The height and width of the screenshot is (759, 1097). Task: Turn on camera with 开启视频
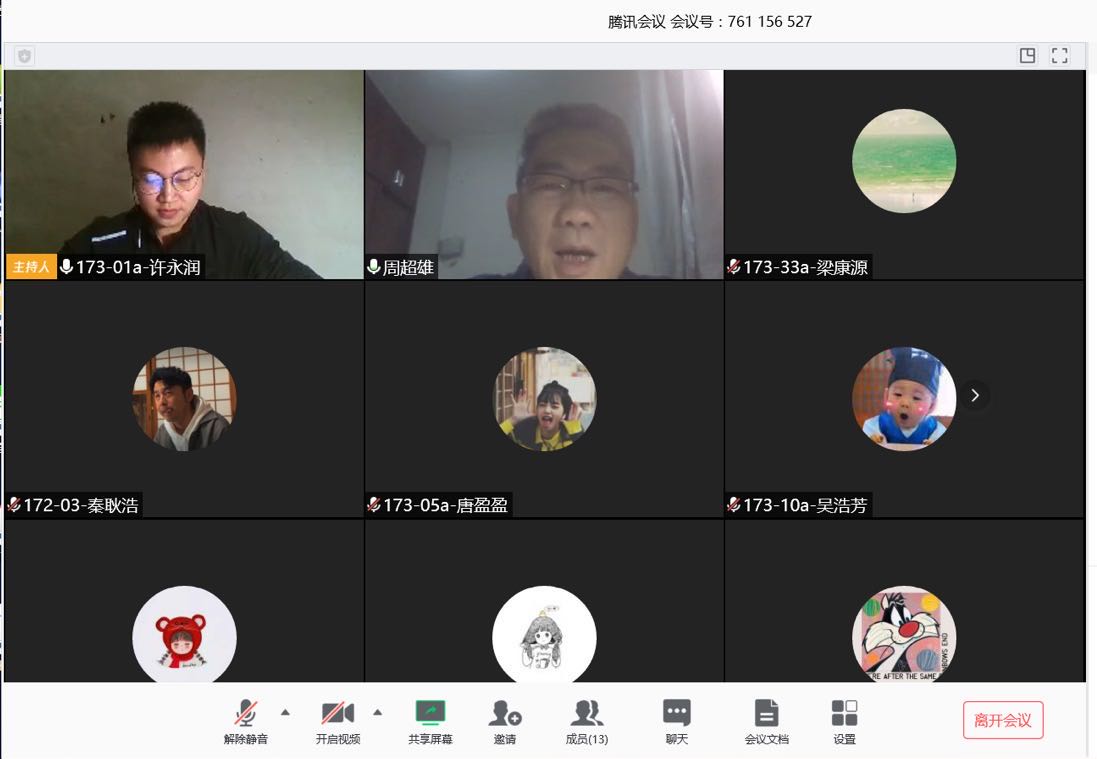[337, 721]
